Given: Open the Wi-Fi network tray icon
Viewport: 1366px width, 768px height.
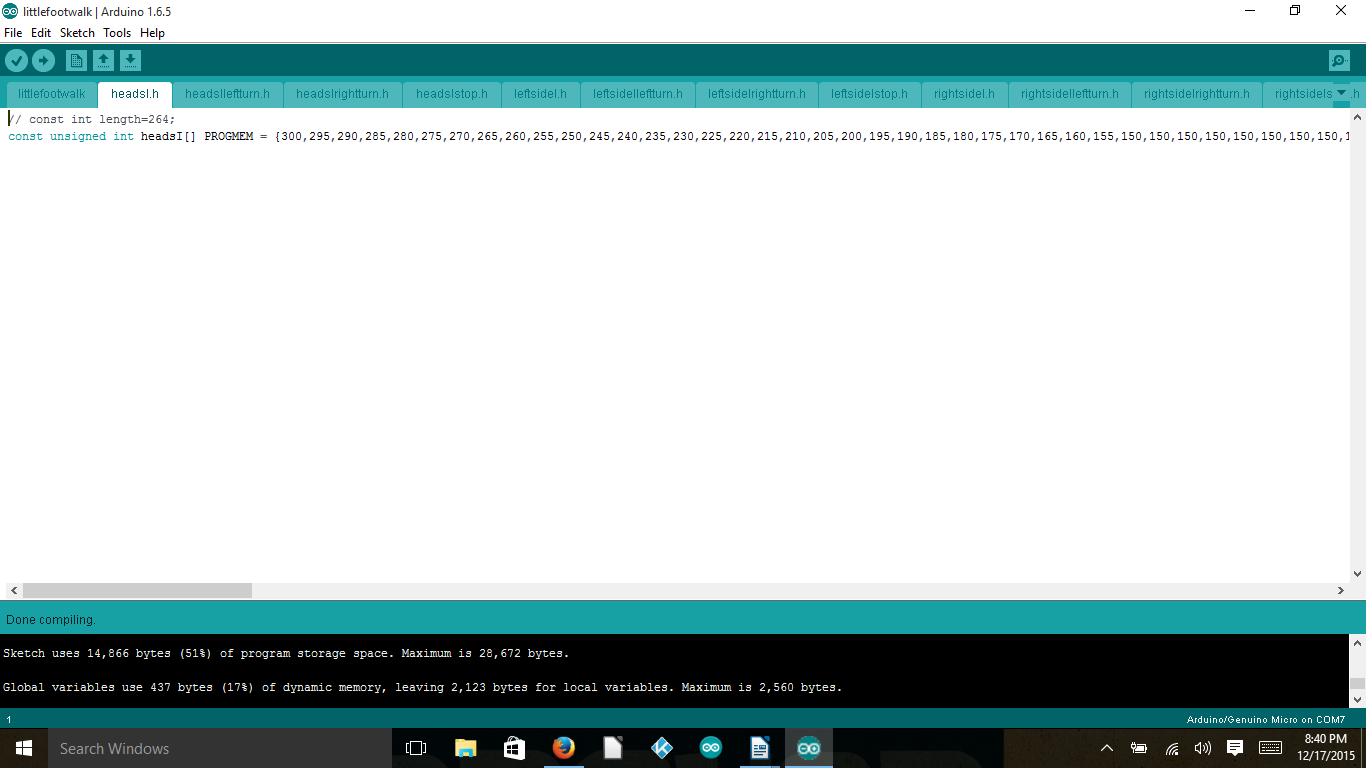Looking at the screenshot, I should (1171, 748).
